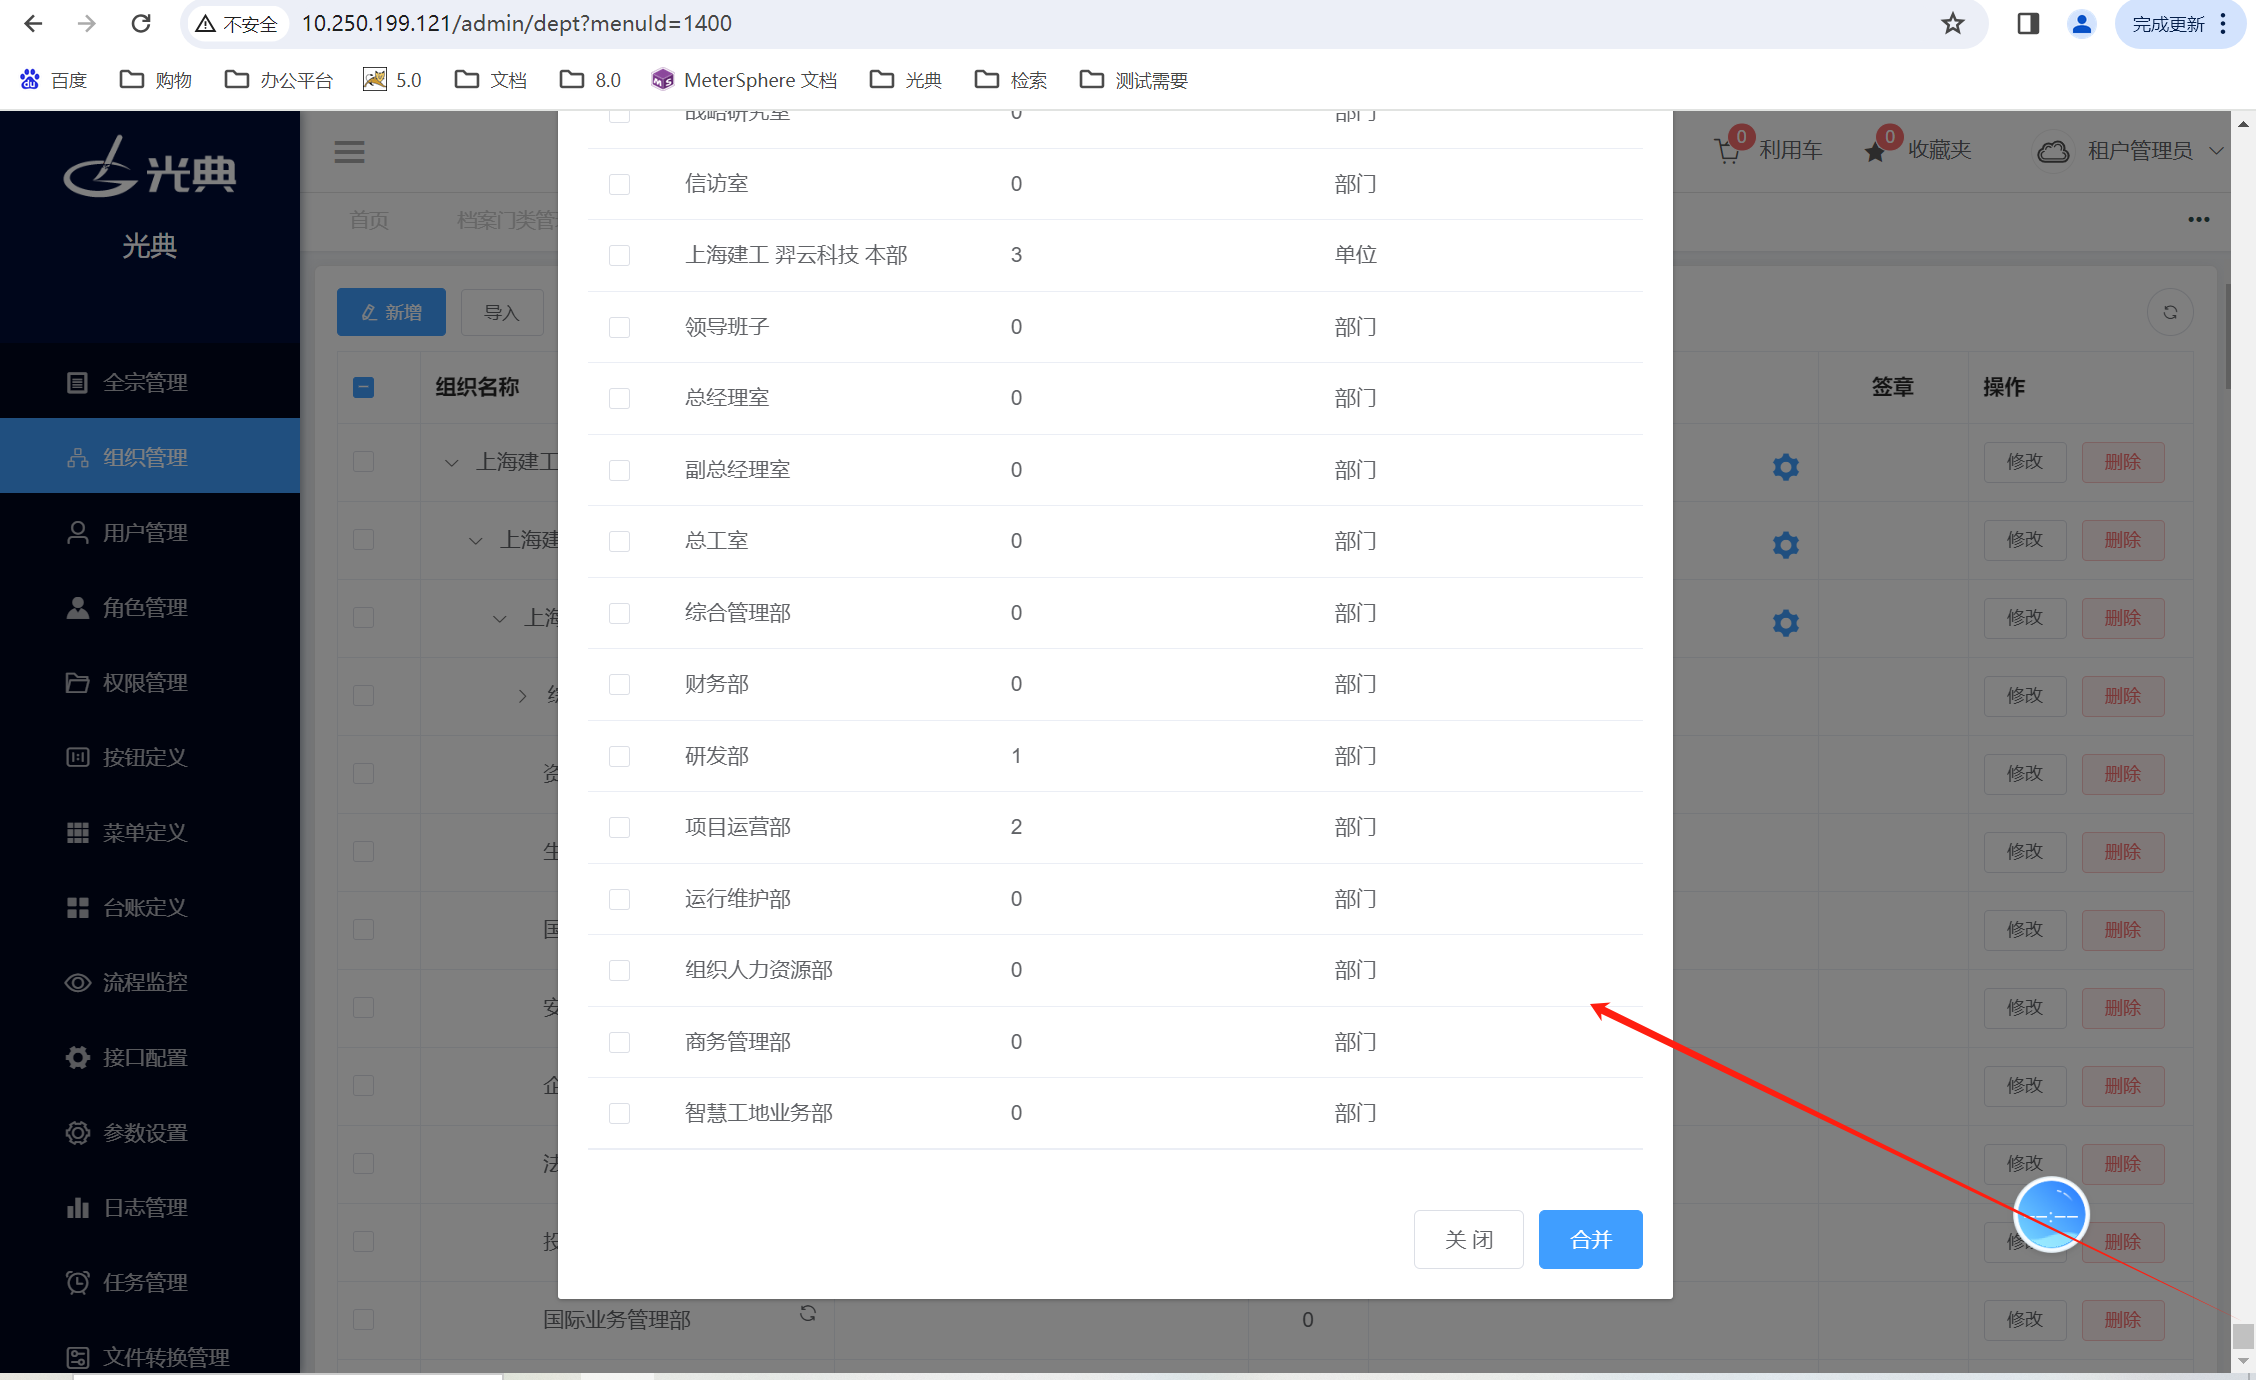Viewport: 2256px width, 1380px height.
Task: Open 任务管理 sidebar item
Action: (150, 1282)
